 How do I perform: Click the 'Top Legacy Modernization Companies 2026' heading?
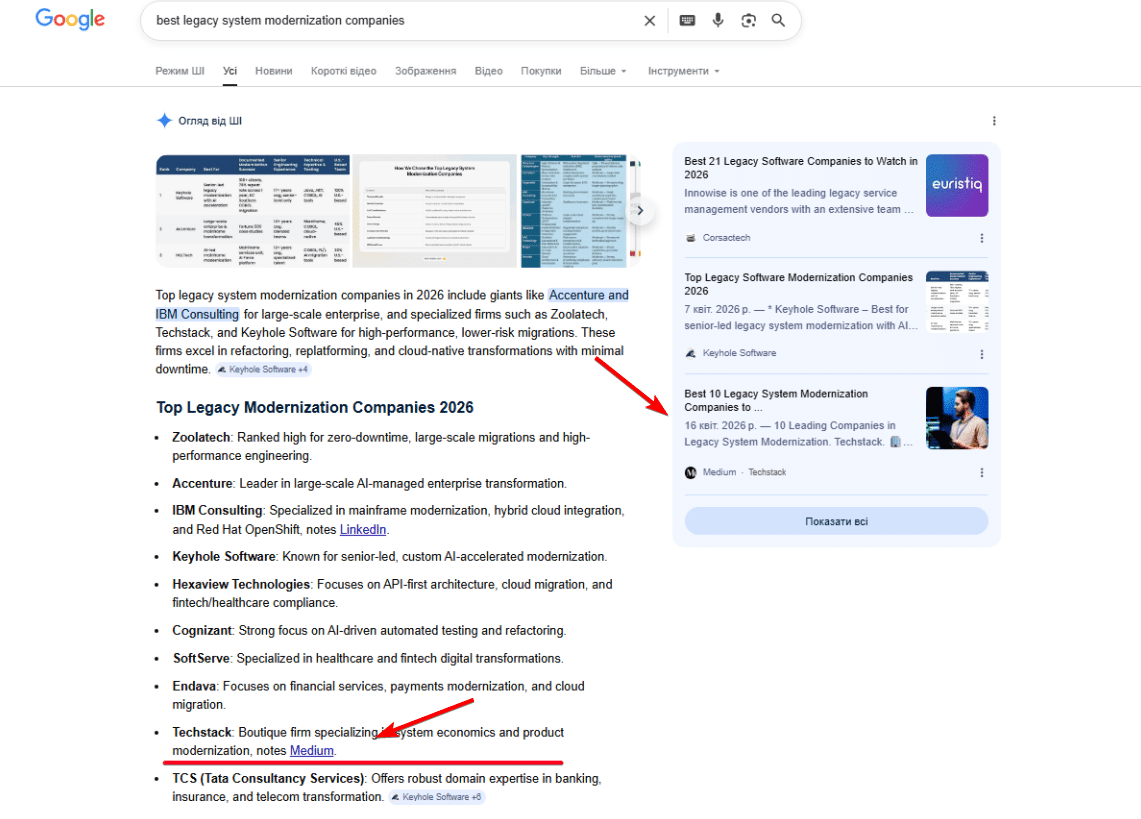314,407
